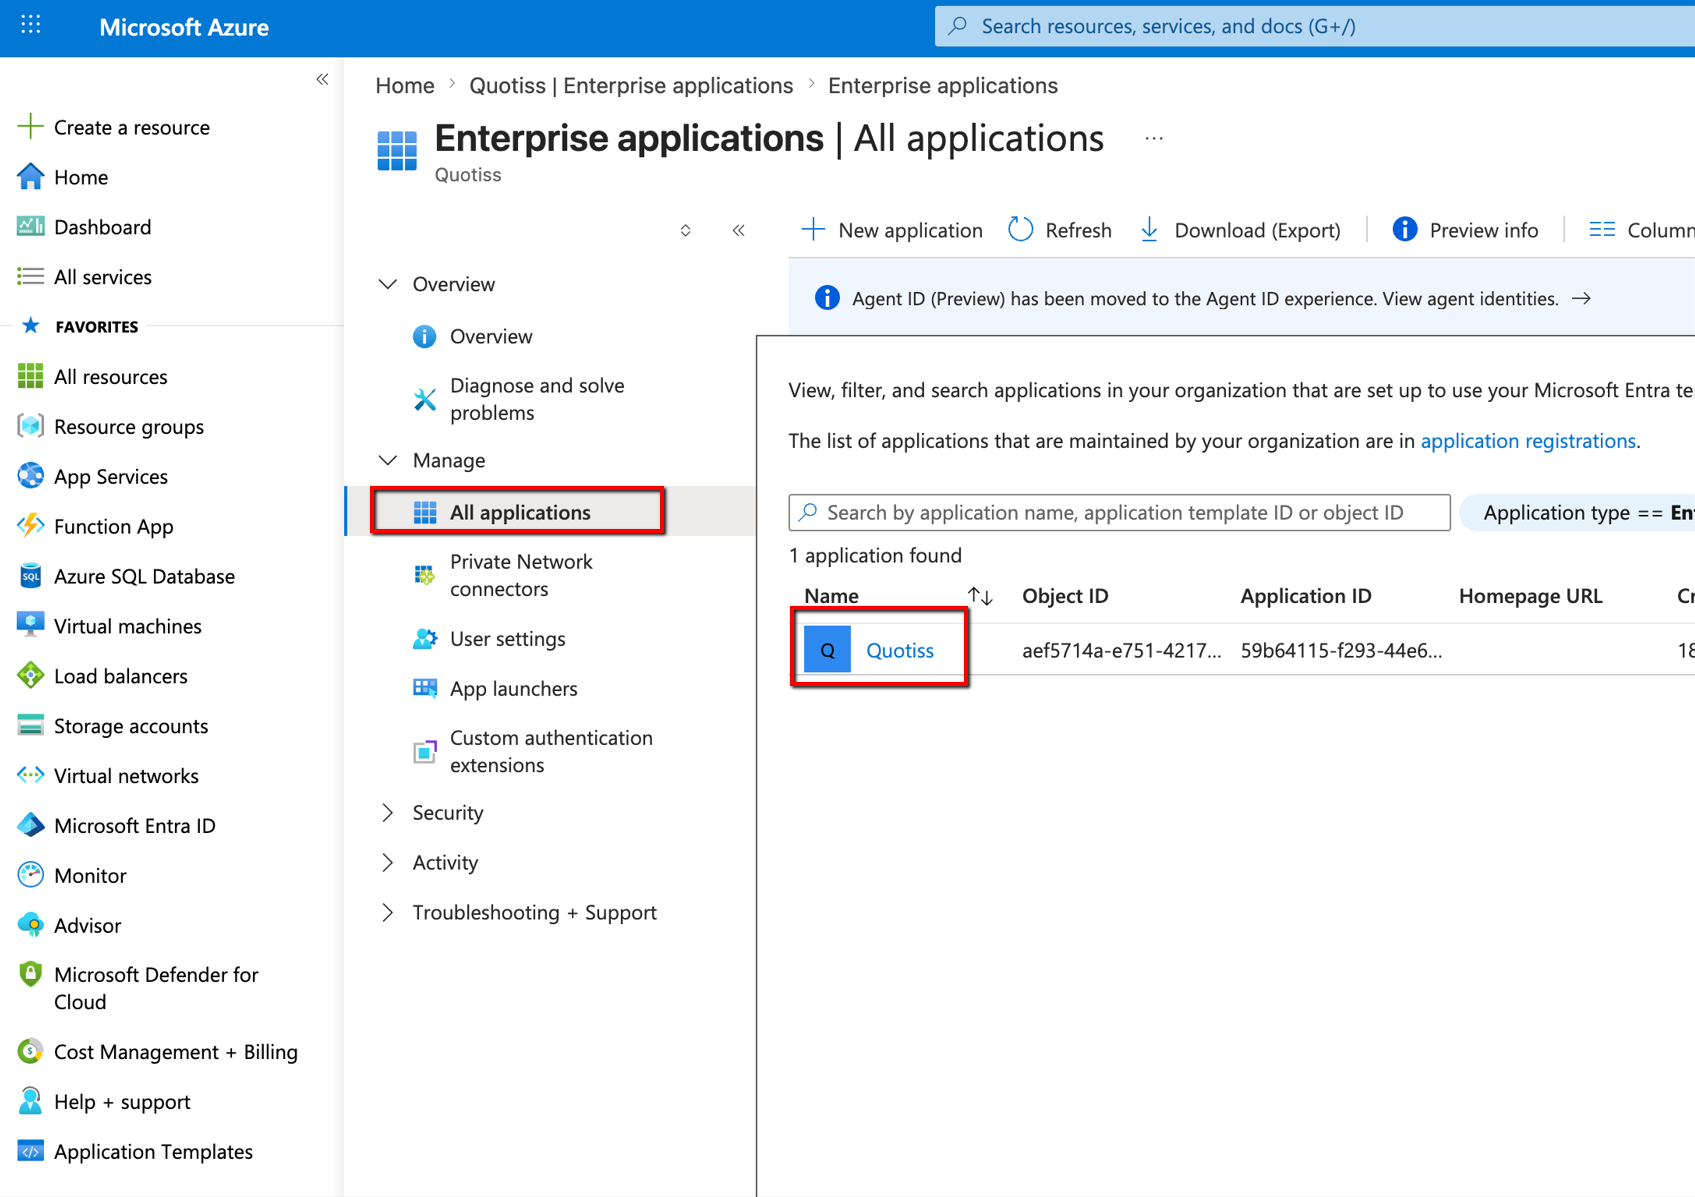1695x1197 pixels.
Task: Click New application button
Action: coord(891,230)
